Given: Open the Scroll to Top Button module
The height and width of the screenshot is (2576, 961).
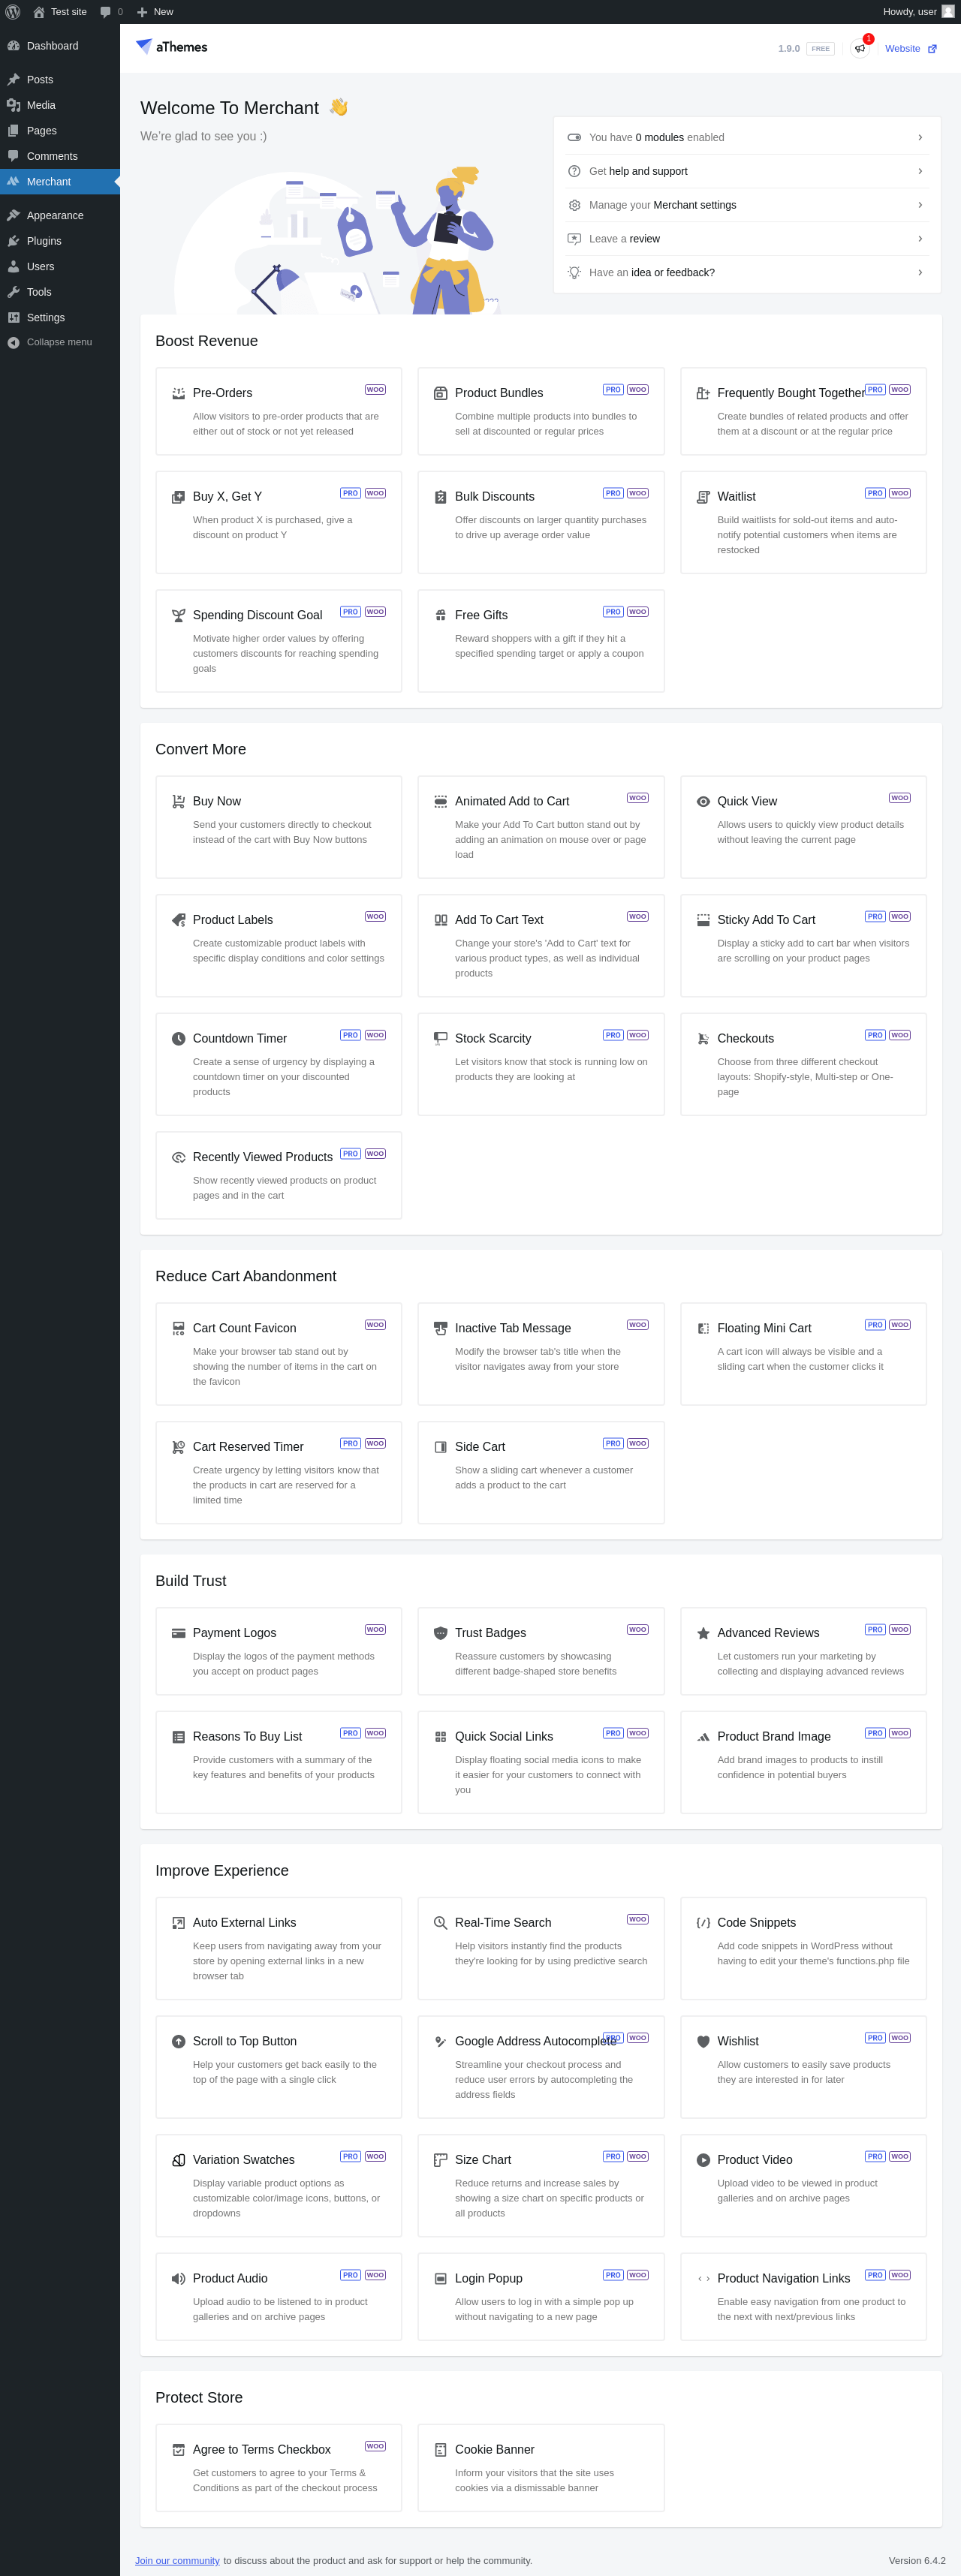Looking at the screenshot, I should pos(244,2041).
